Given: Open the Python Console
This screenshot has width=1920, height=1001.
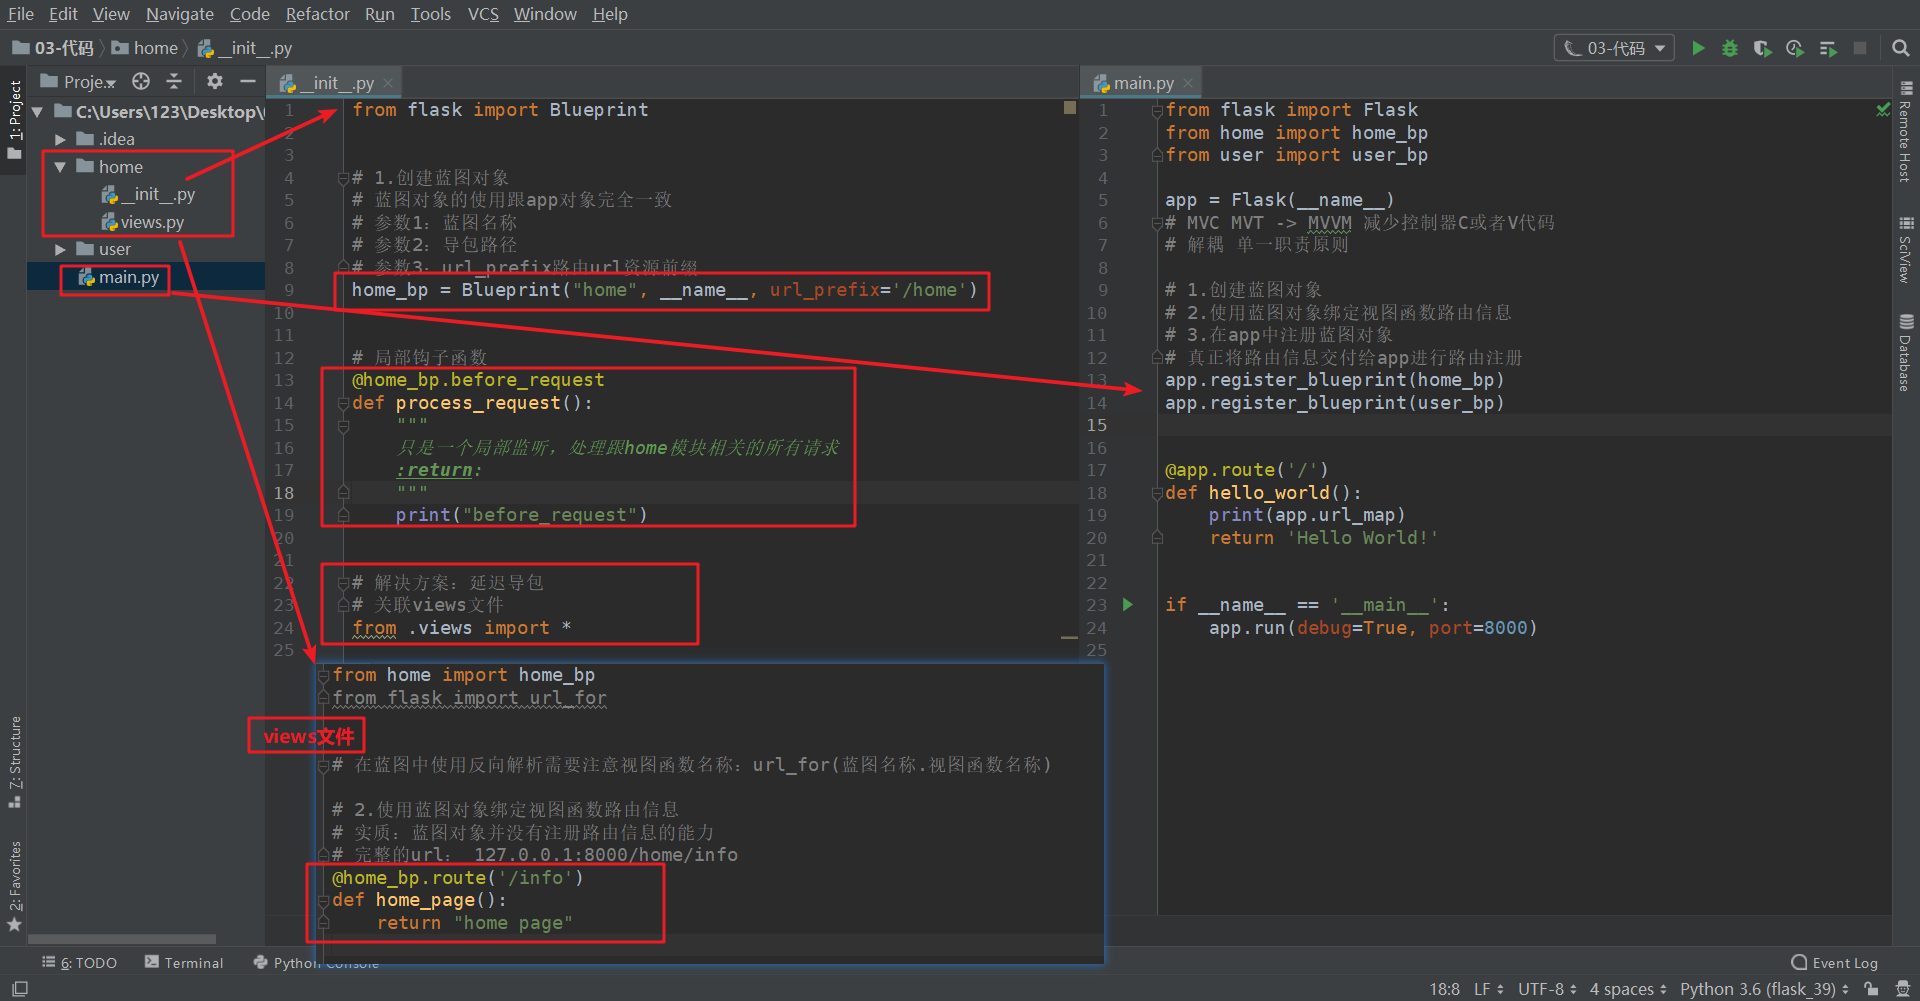Looking at the screenshot, I should 315,962.
